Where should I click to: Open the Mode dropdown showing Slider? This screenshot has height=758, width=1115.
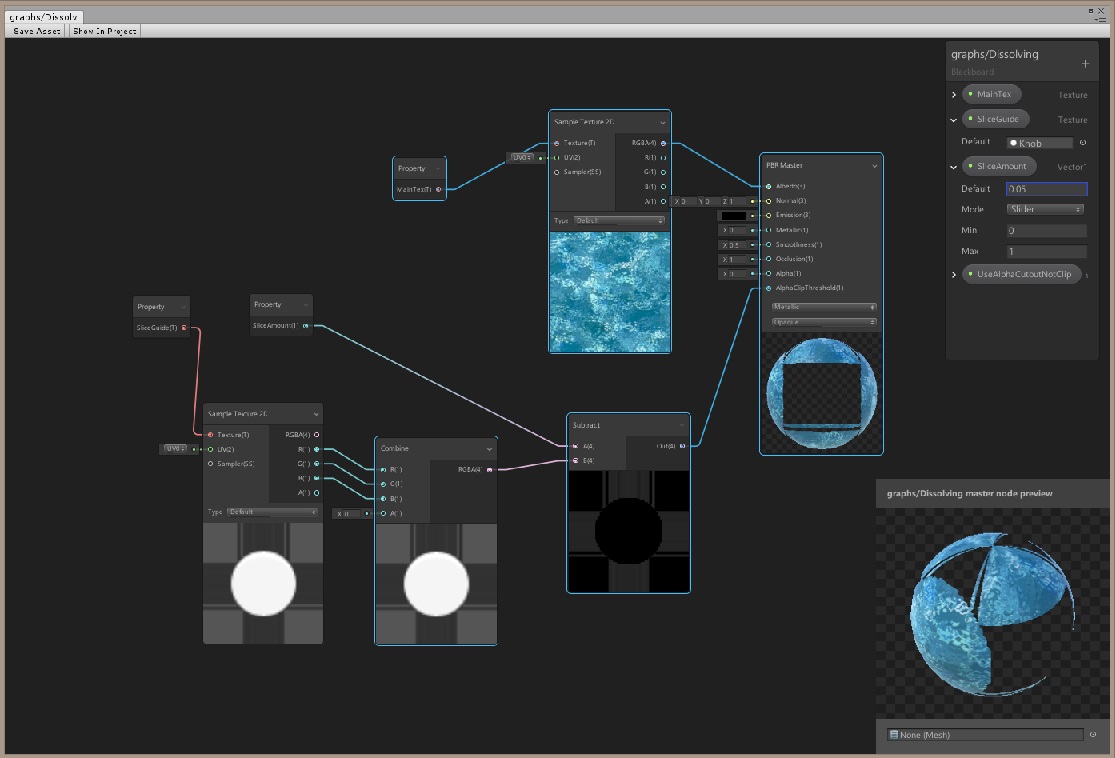pos(1046,209)
